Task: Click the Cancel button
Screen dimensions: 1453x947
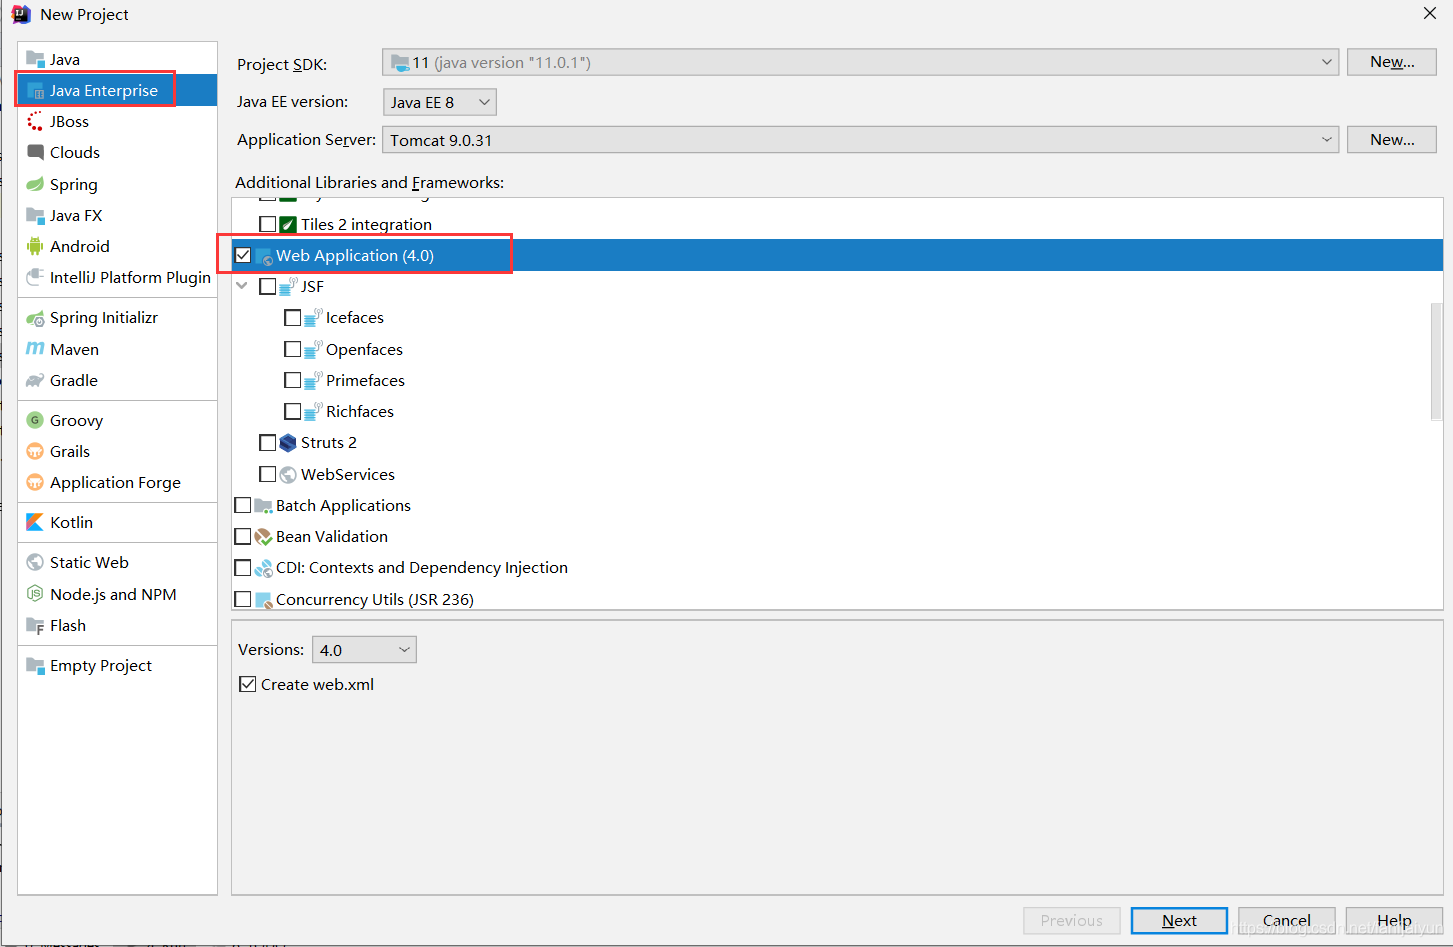Action: tap(1287, 921)
